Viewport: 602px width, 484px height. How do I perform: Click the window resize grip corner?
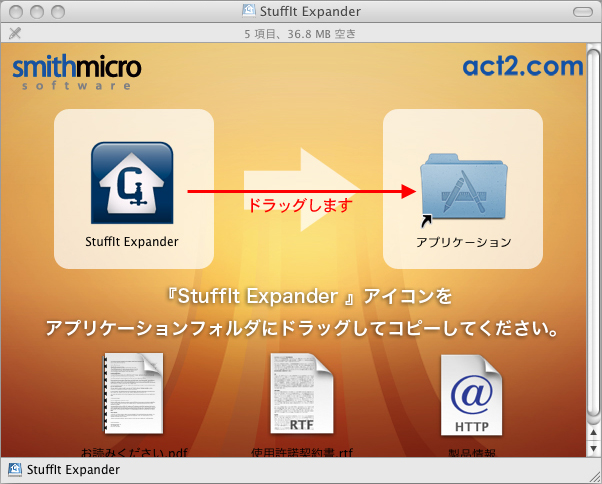(594, 476)
